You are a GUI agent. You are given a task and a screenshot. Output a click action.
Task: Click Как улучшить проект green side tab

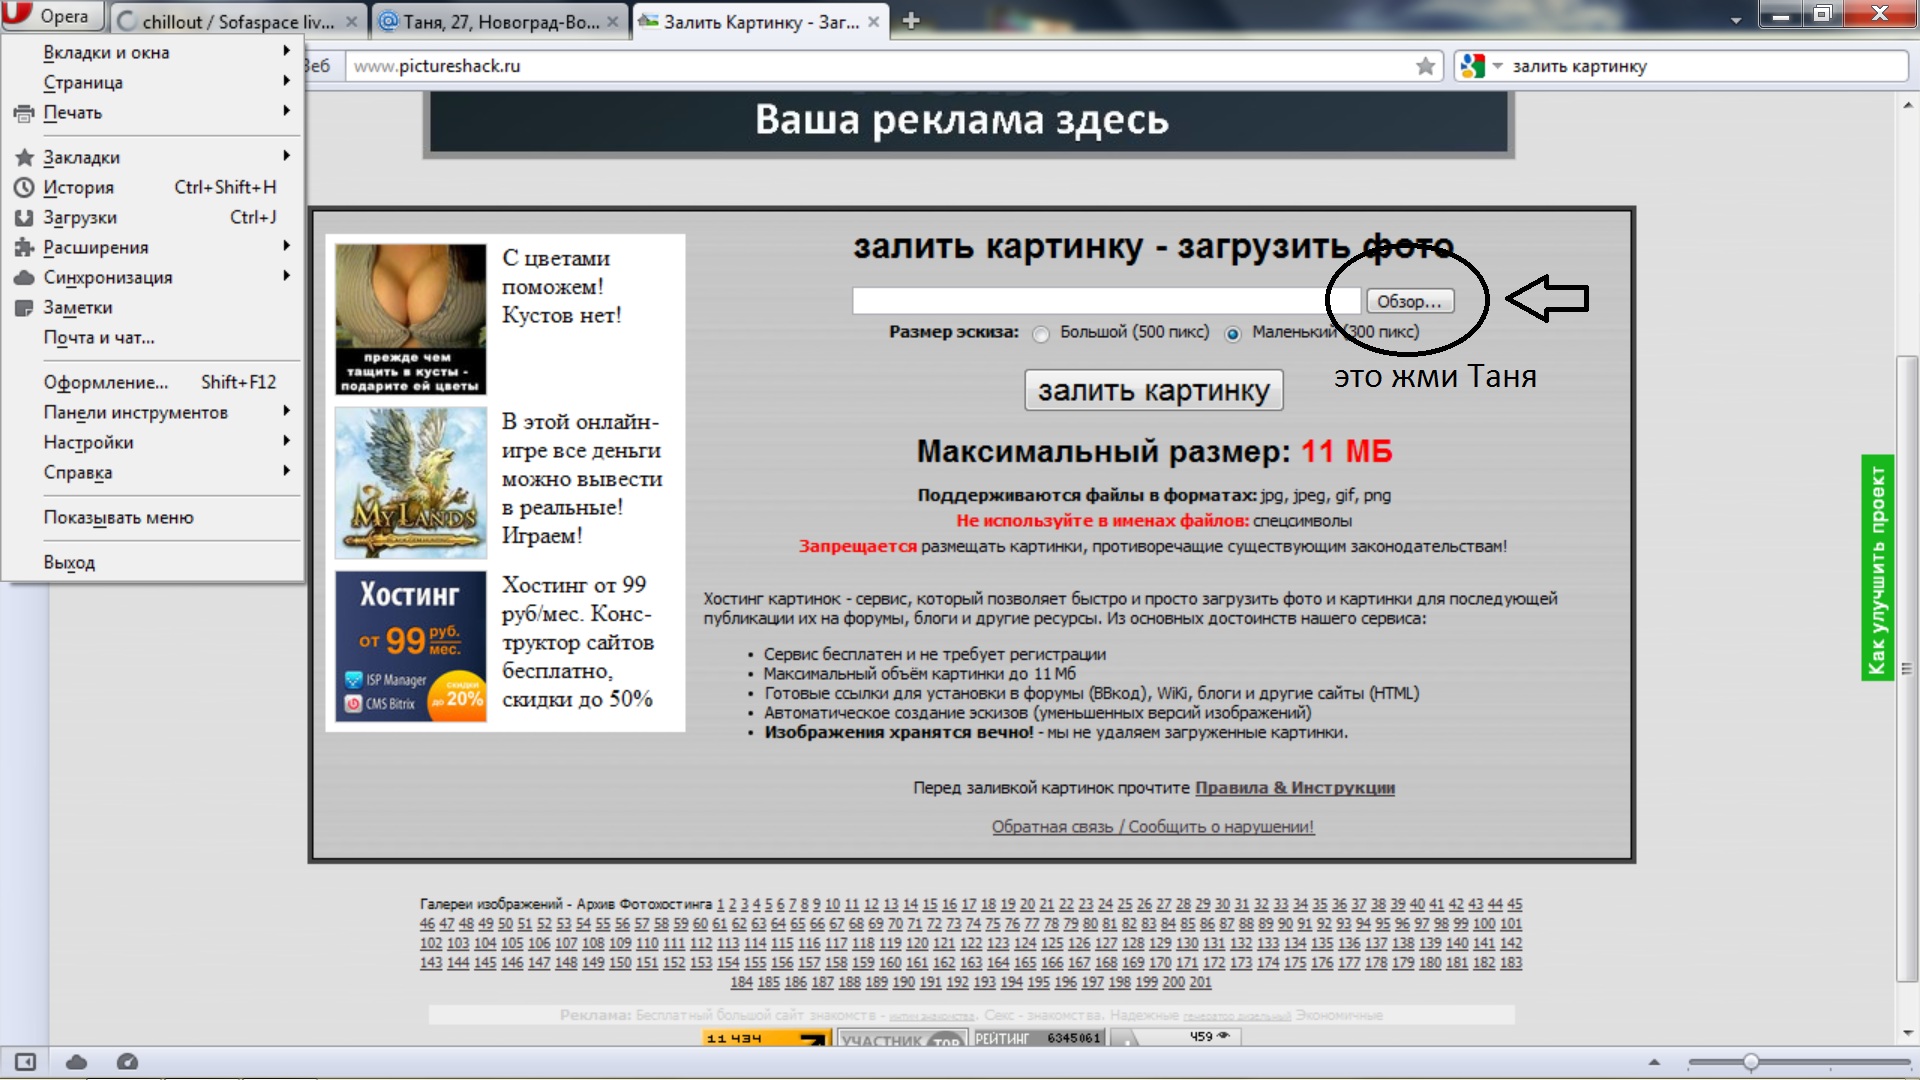[x=1877, y=568]
